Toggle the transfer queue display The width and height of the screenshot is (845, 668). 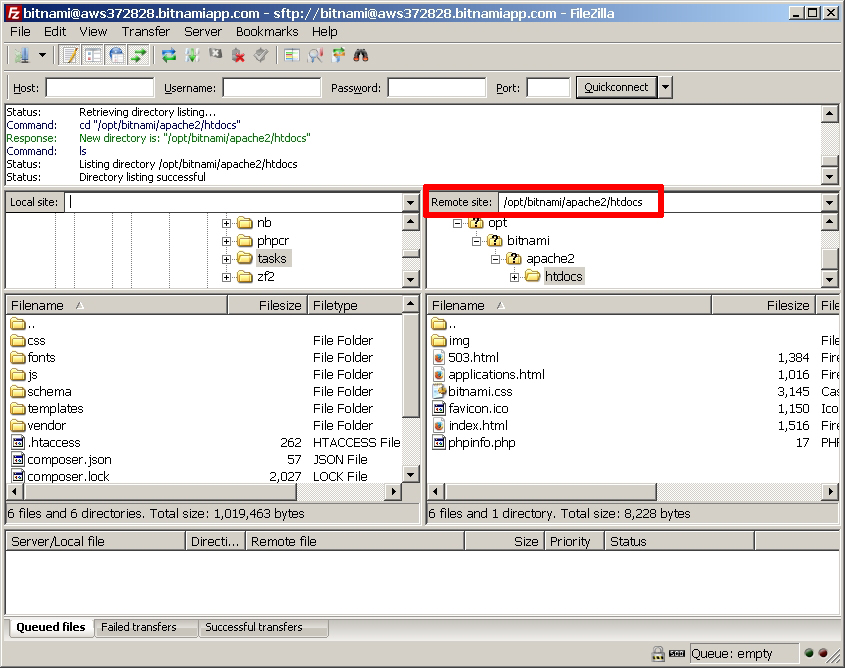point(138,55)
